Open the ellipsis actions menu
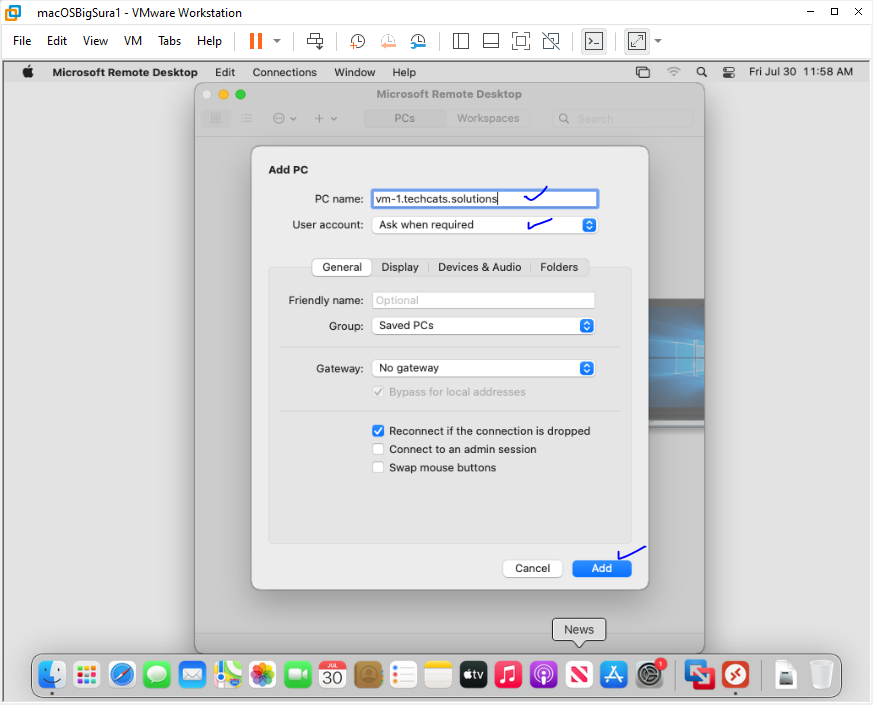This screenshot has width=873, height=705. pyautogui.click(x=285, y=118)
